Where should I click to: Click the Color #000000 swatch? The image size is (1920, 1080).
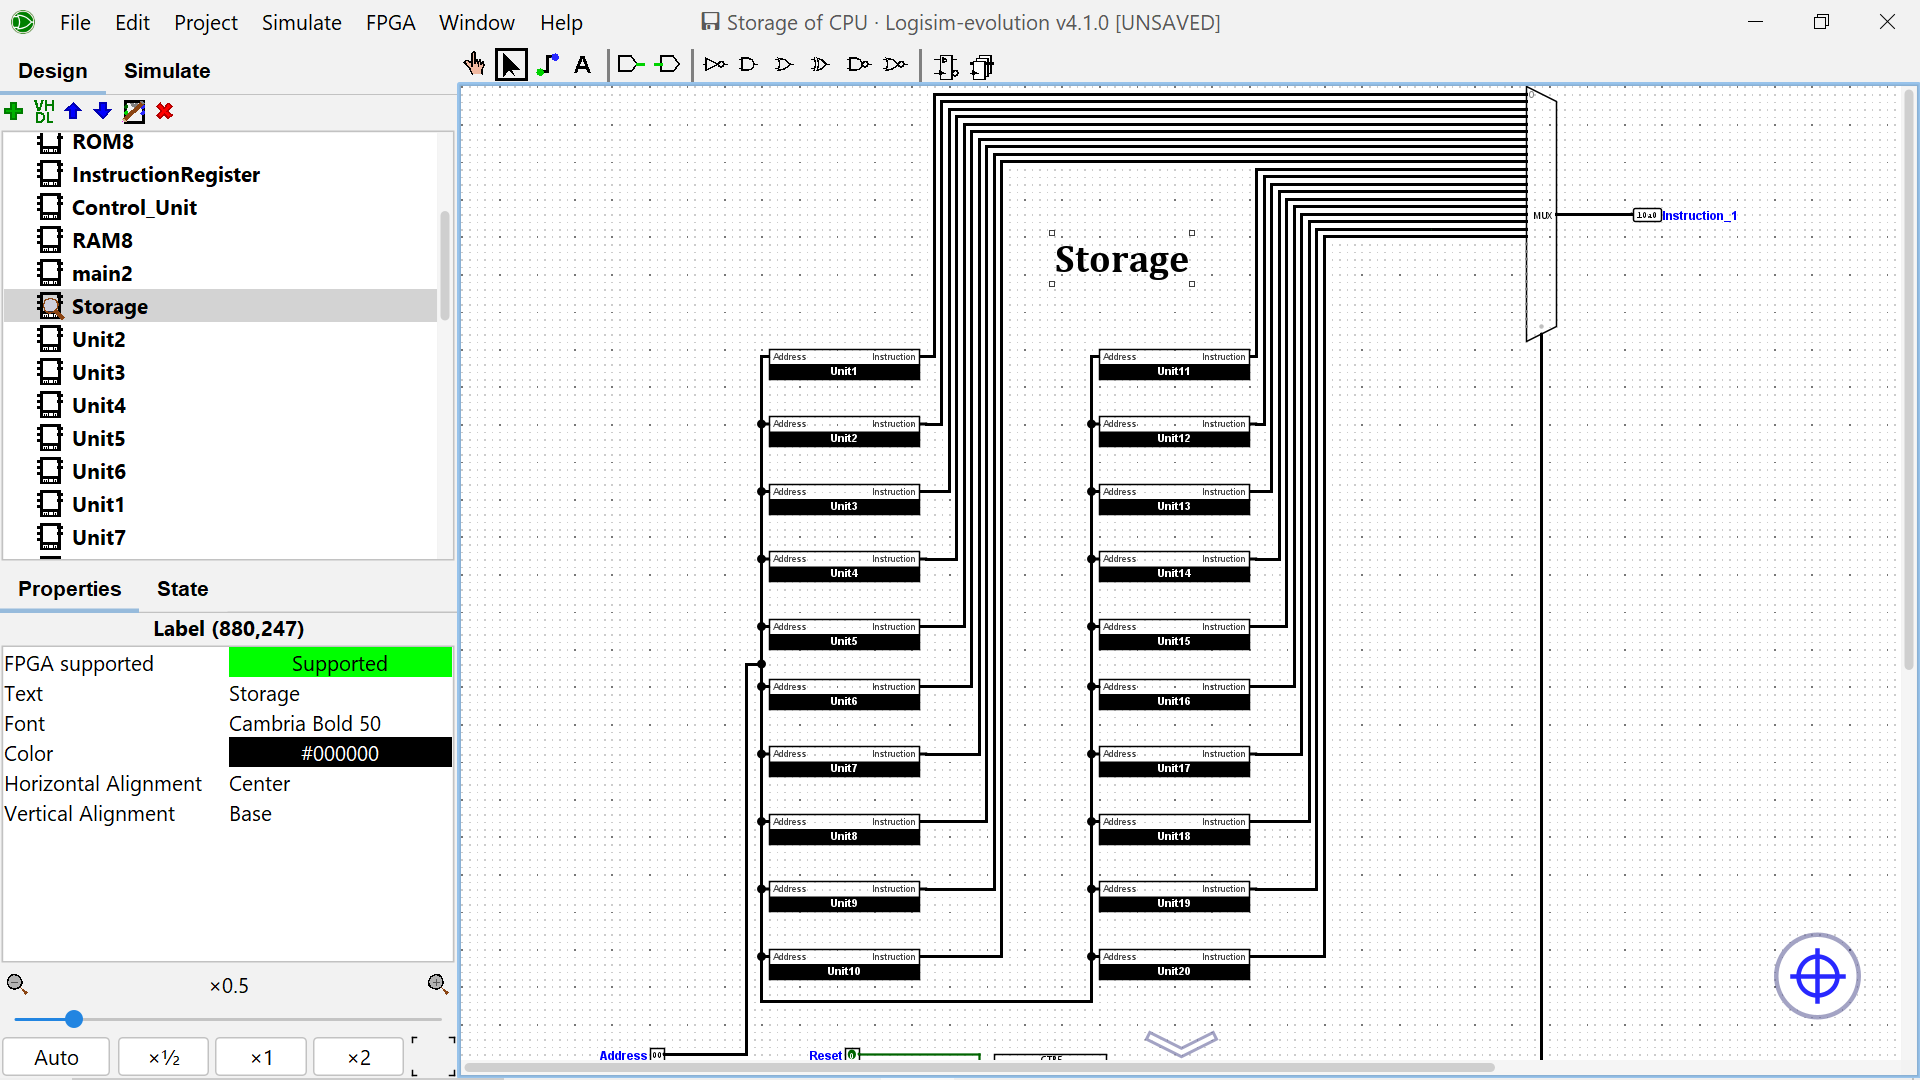[340, 753]
